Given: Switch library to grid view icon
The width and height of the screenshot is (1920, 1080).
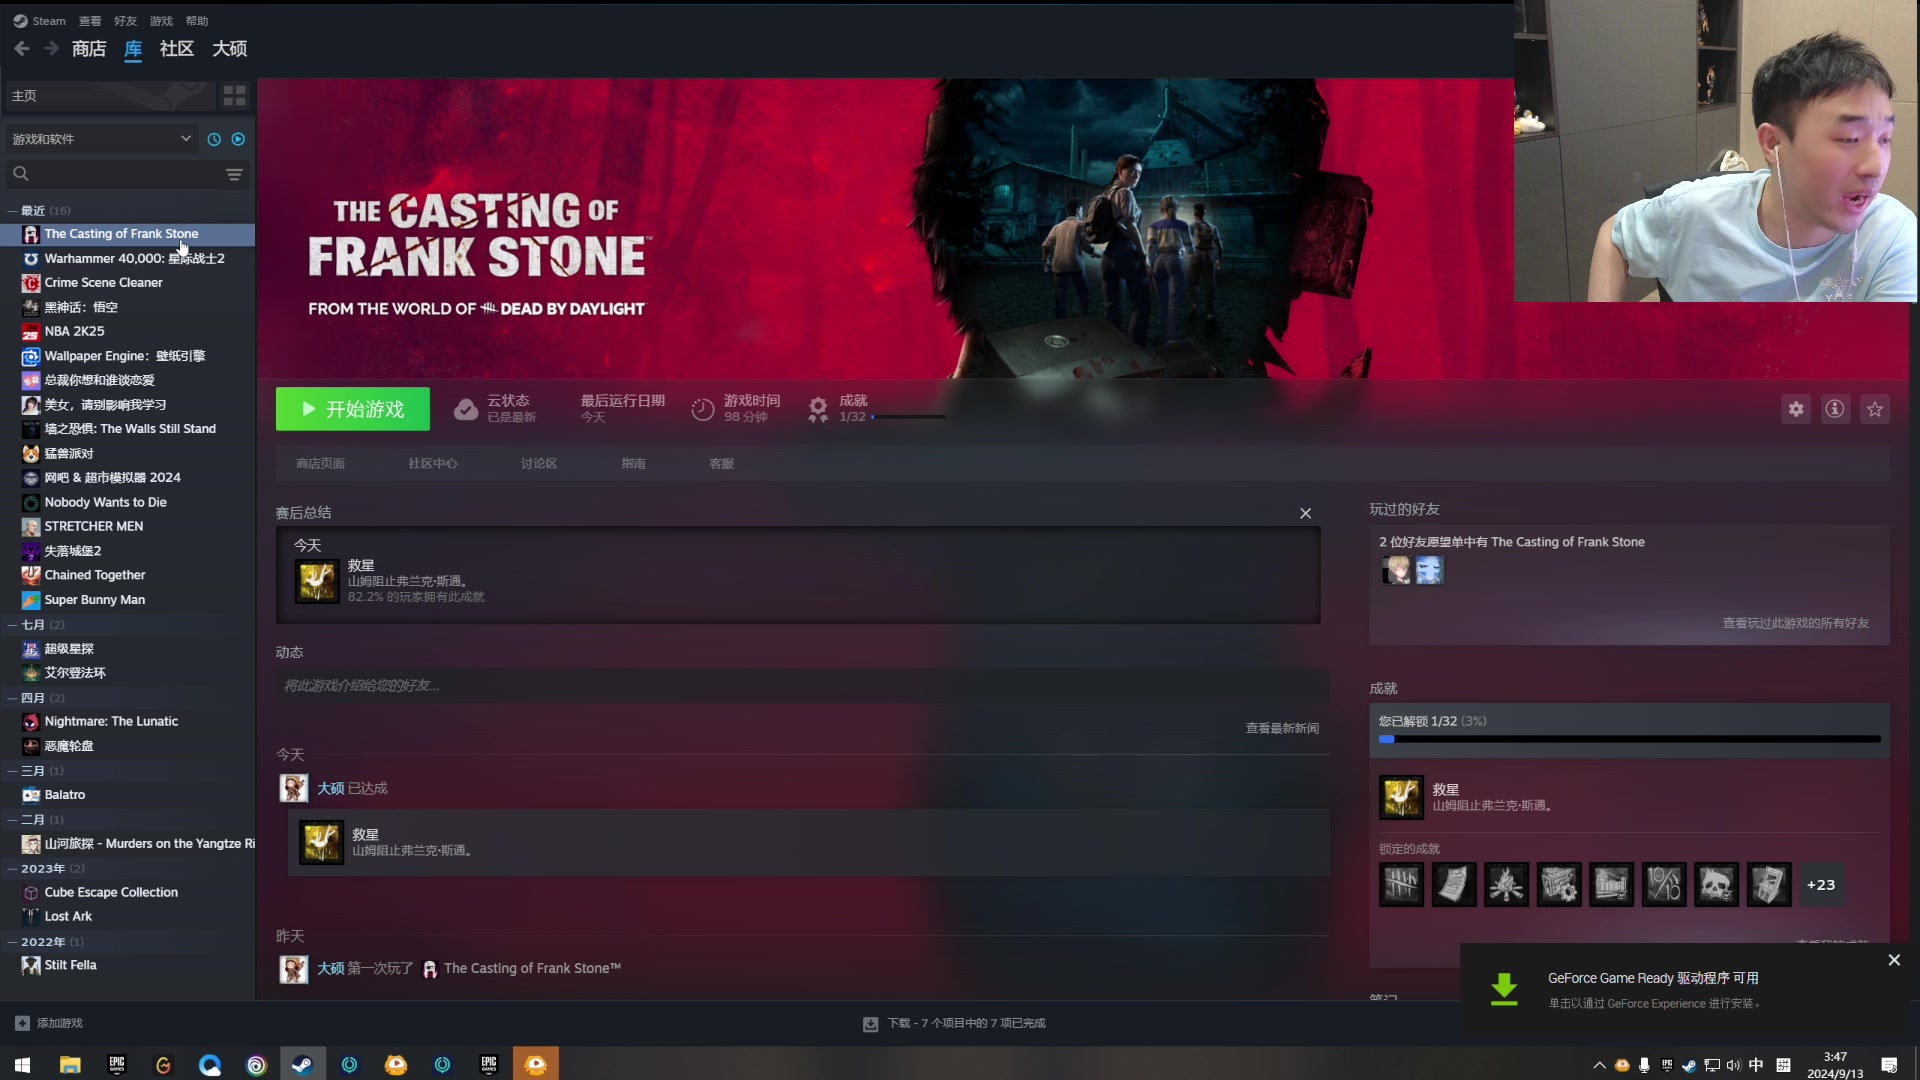Looking at the screenshot, I should 234,95.
